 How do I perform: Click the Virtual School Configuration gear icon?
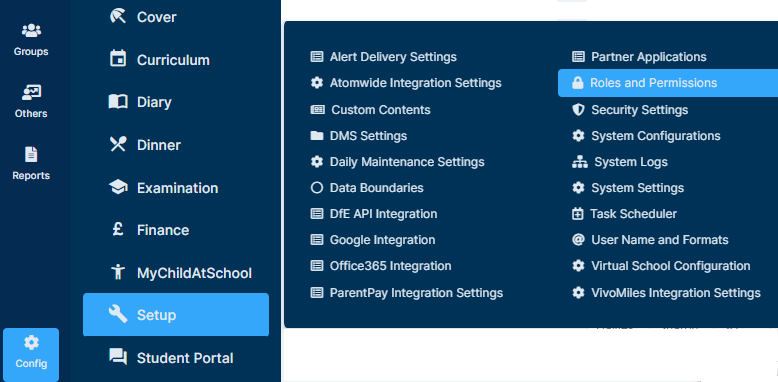pyautogui.click(x=578, y=265)
